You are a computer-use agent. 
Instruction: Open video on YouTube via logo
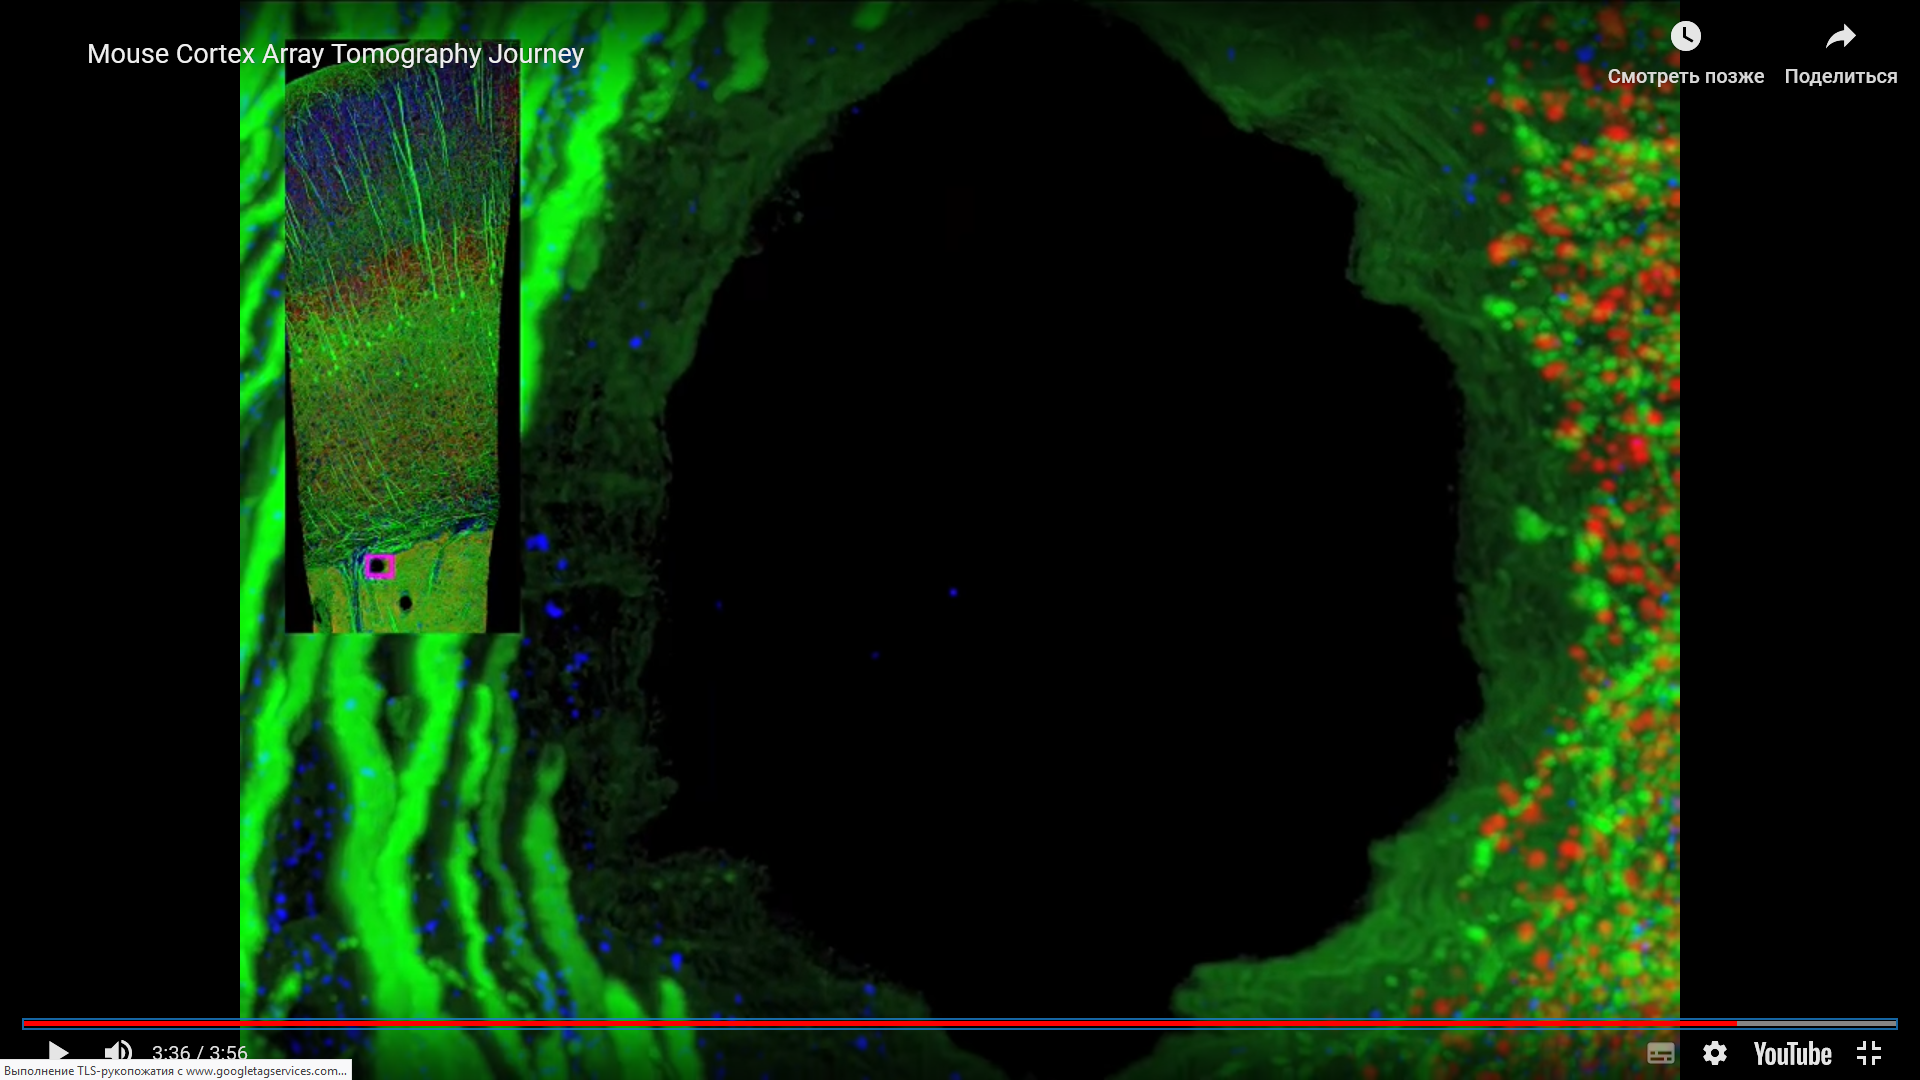pyautogui.click(x=1792, y=1054)
